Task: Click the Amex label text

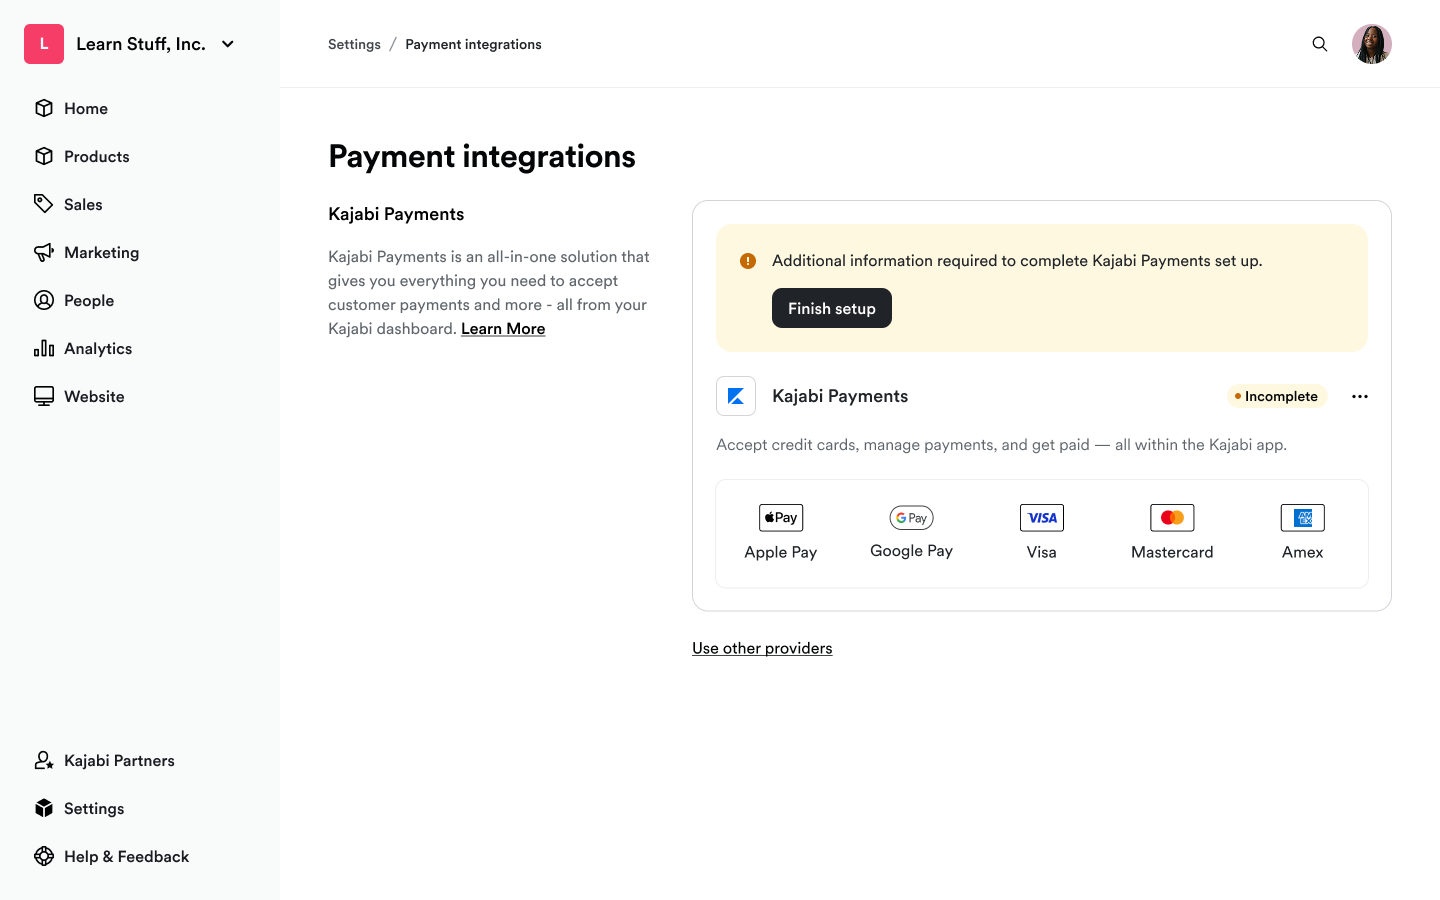Action: point(1303,552)
